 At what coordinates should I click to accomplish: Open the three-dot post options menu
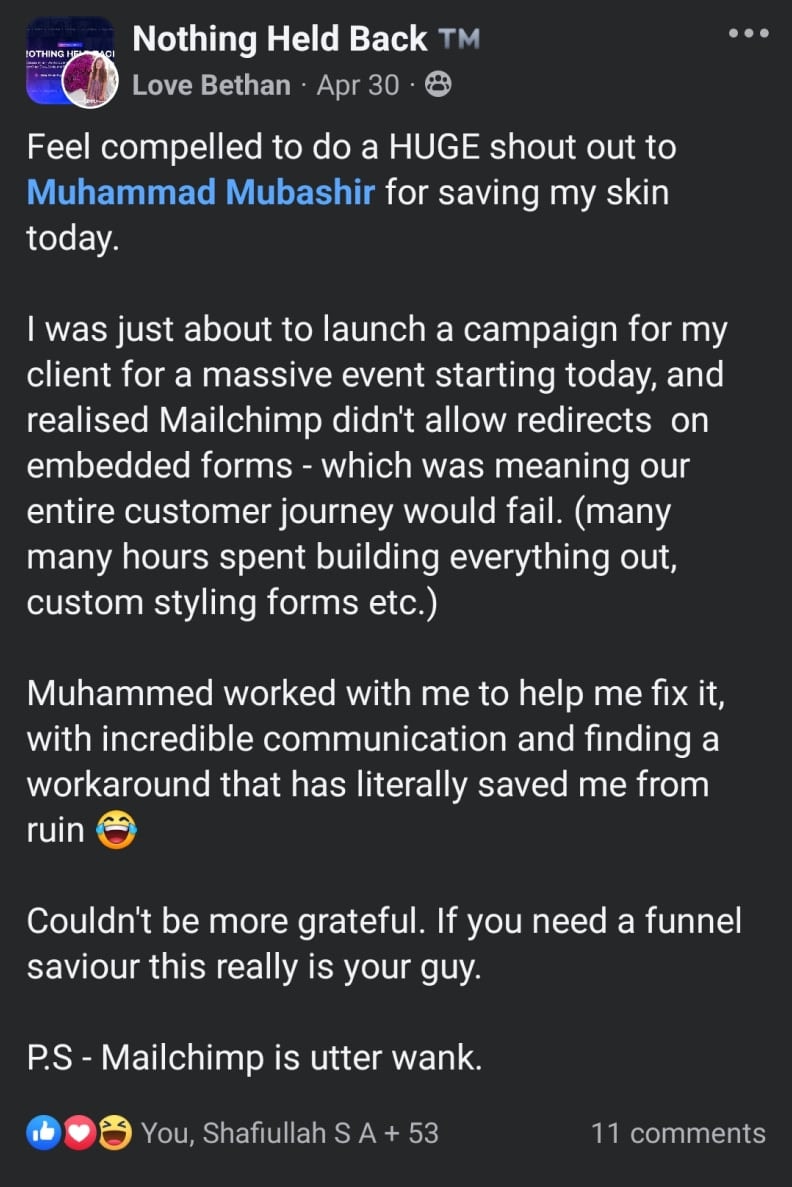pos(749,33)
